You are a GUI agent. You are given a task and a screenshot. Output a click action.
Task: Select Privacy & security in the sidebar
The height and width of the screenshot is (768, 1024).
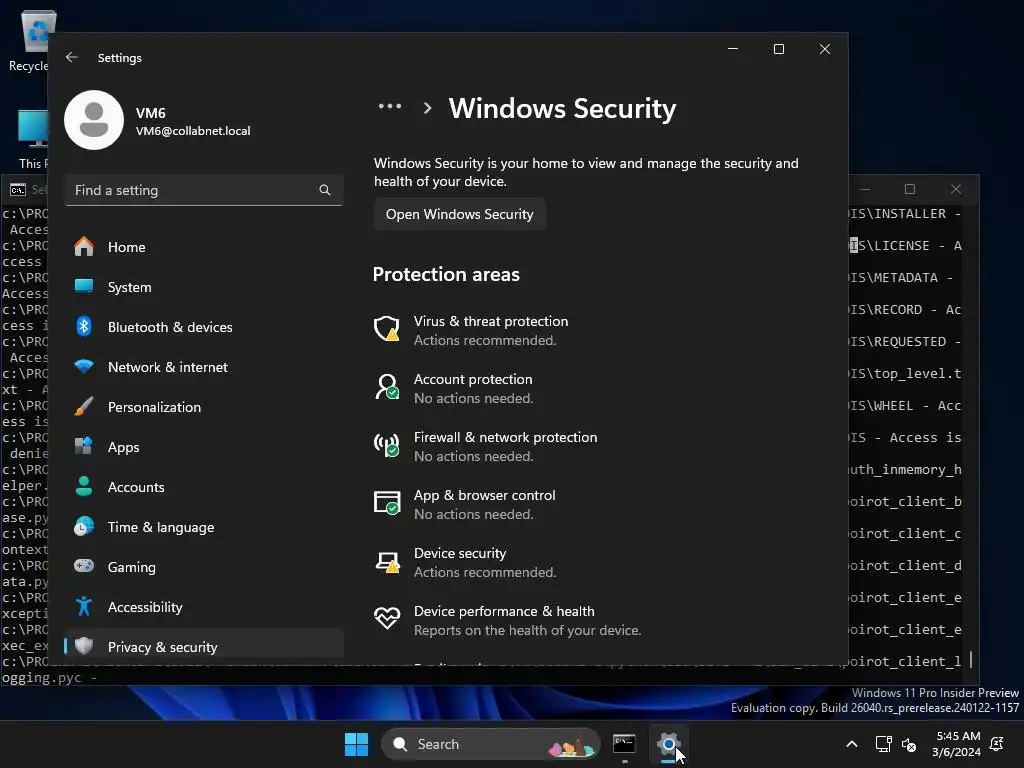tap(204, 647)
